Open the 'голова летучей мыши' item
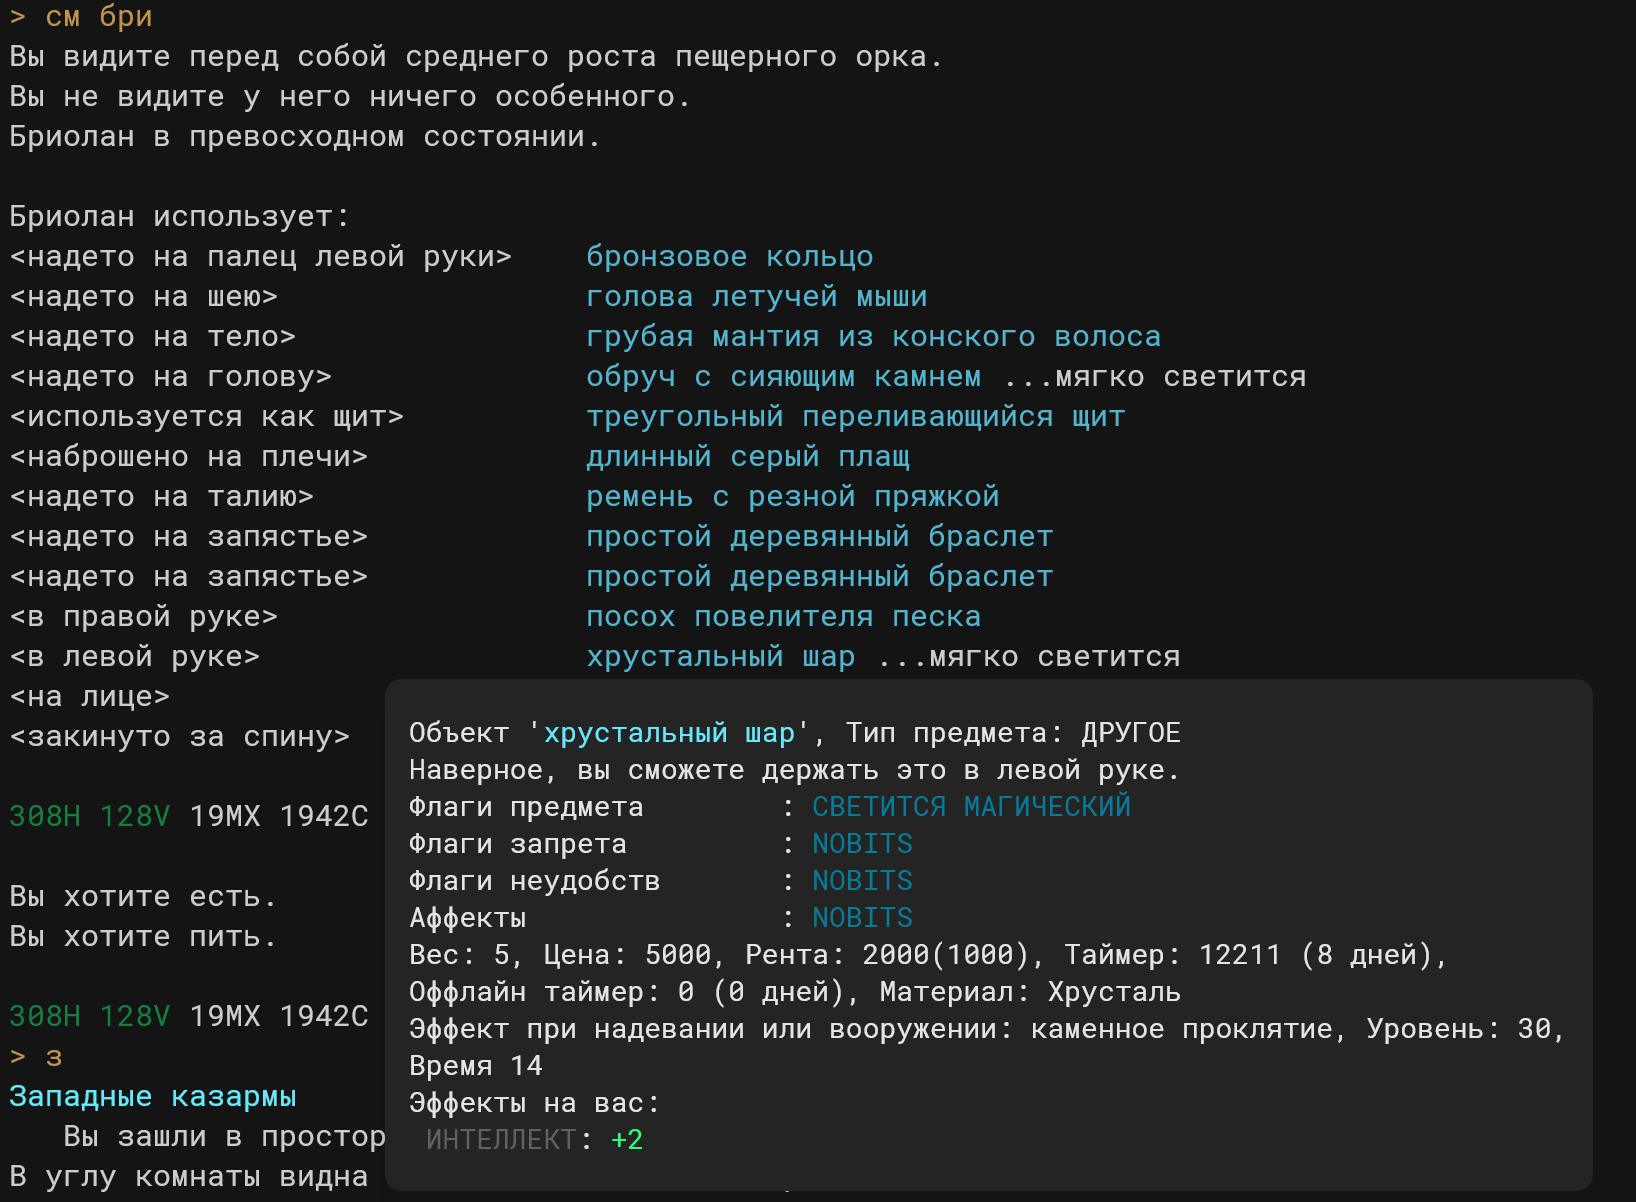Screen dimensions: 1636x1202 pos(756,297)
